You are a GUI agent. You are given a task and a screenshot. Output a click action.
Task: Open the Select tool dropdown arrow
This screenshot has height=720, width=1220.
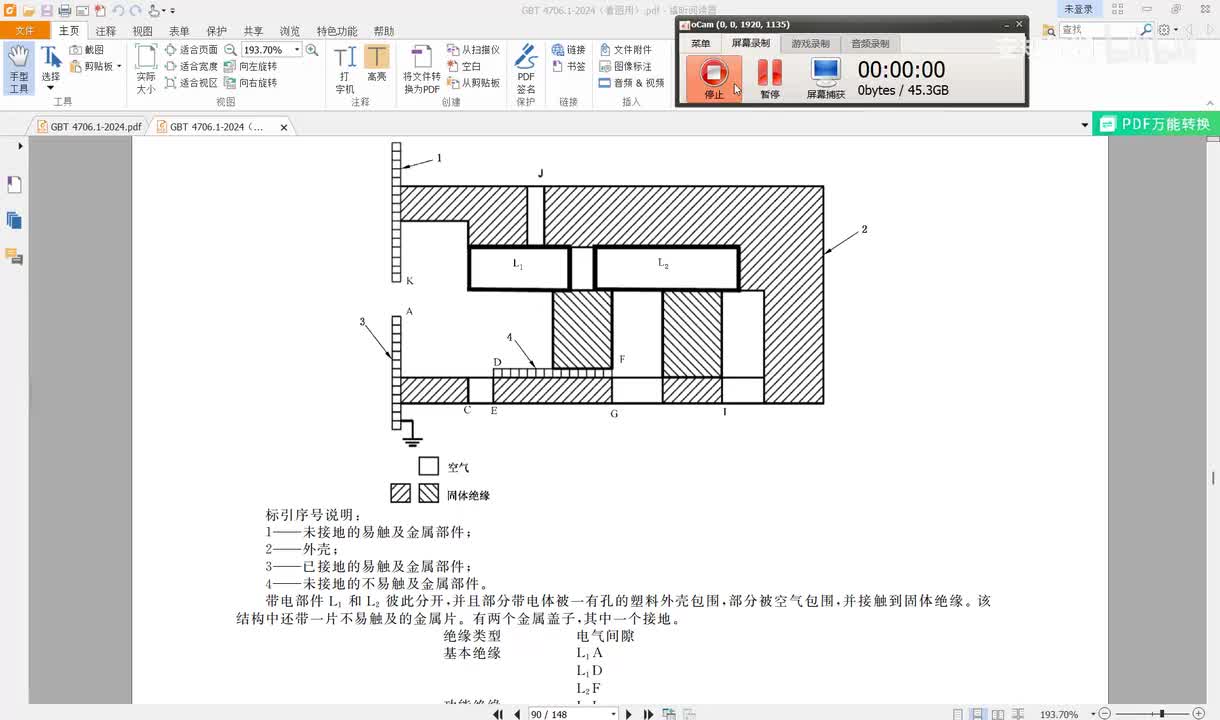(x=50, y=88)
